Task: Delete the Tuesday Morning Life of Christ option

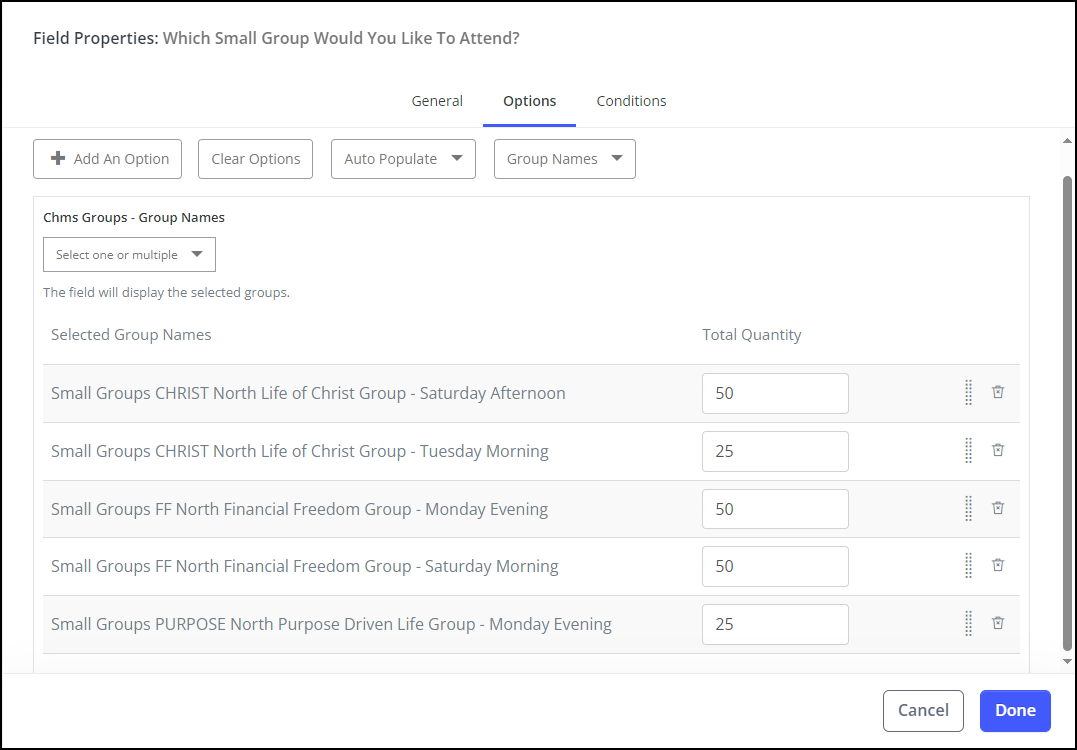Action: [x=997, y=450]
